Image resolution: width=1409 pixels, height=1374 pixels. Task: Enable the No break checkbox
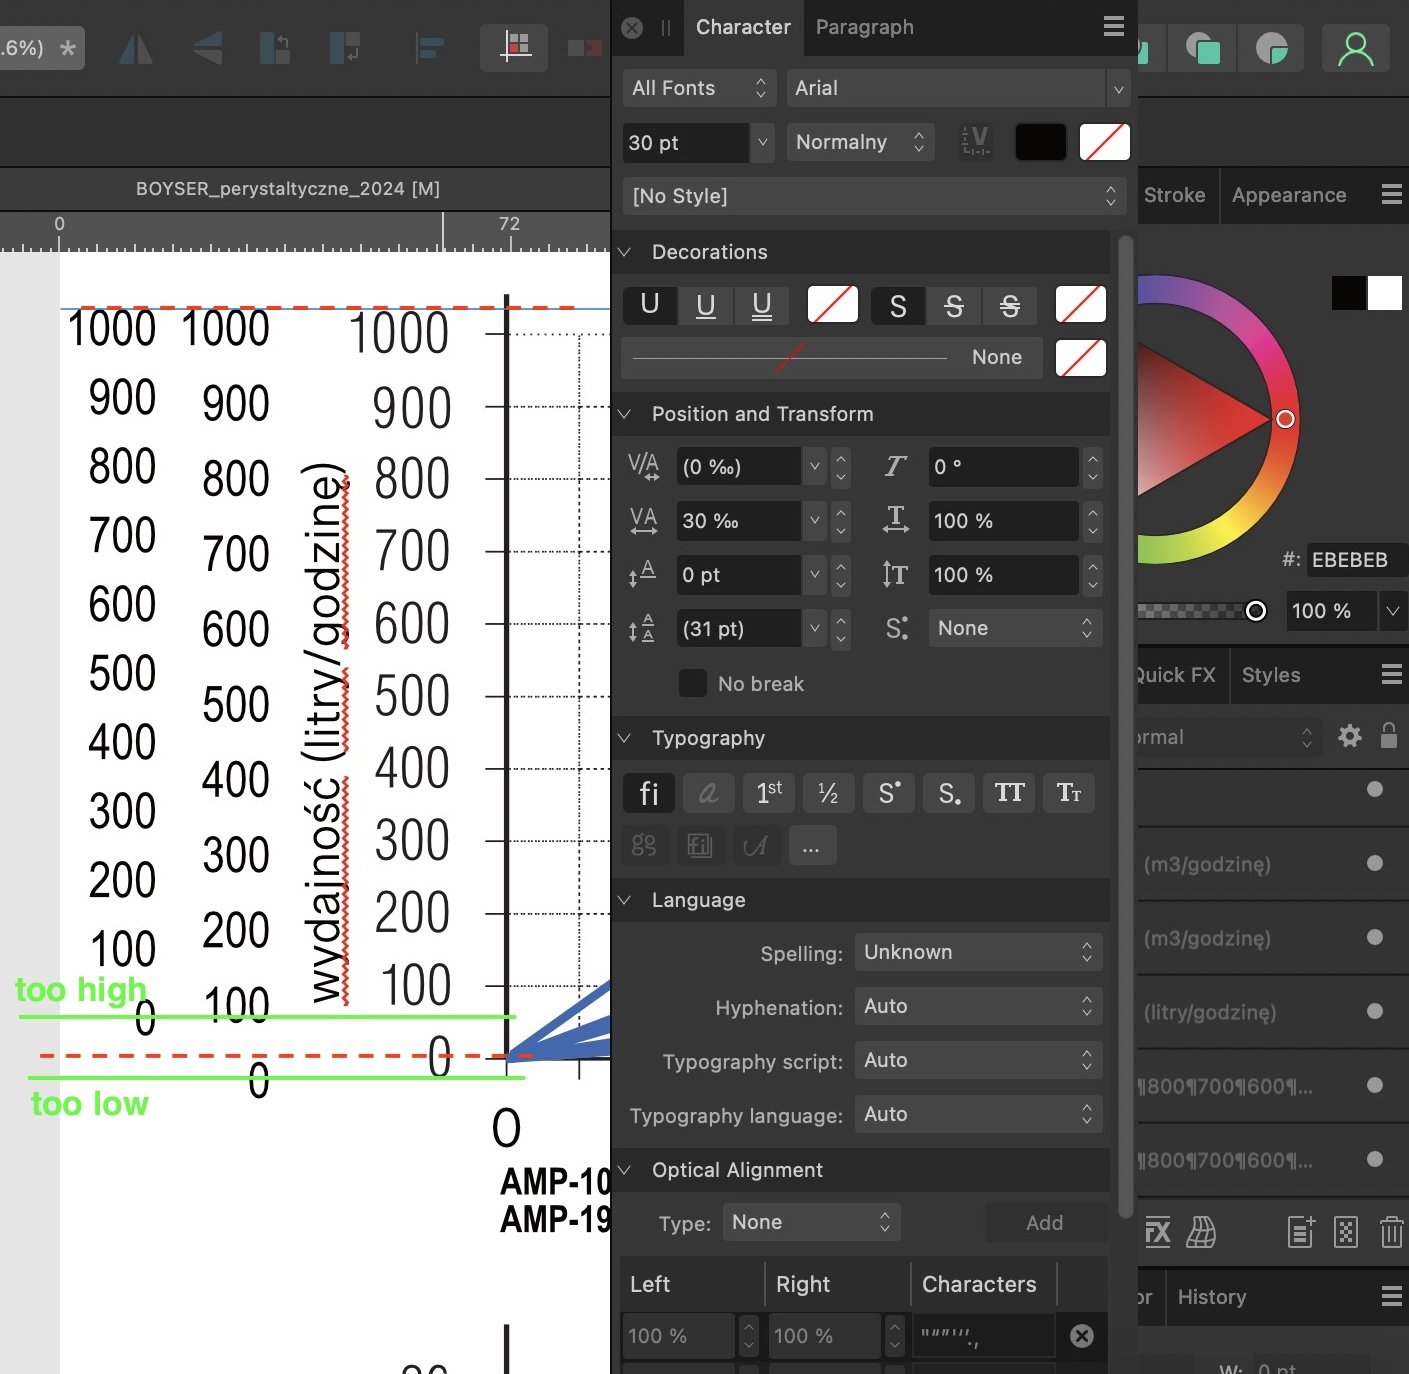pyautogui.click(x=692, y=683)
